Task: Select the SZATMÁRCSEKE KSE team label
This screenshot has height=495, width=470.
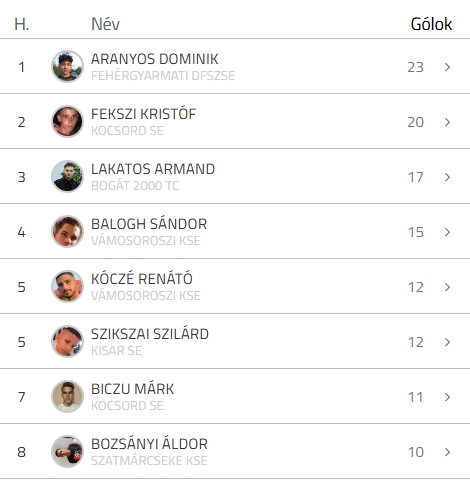Action: [x=149, y=461]
